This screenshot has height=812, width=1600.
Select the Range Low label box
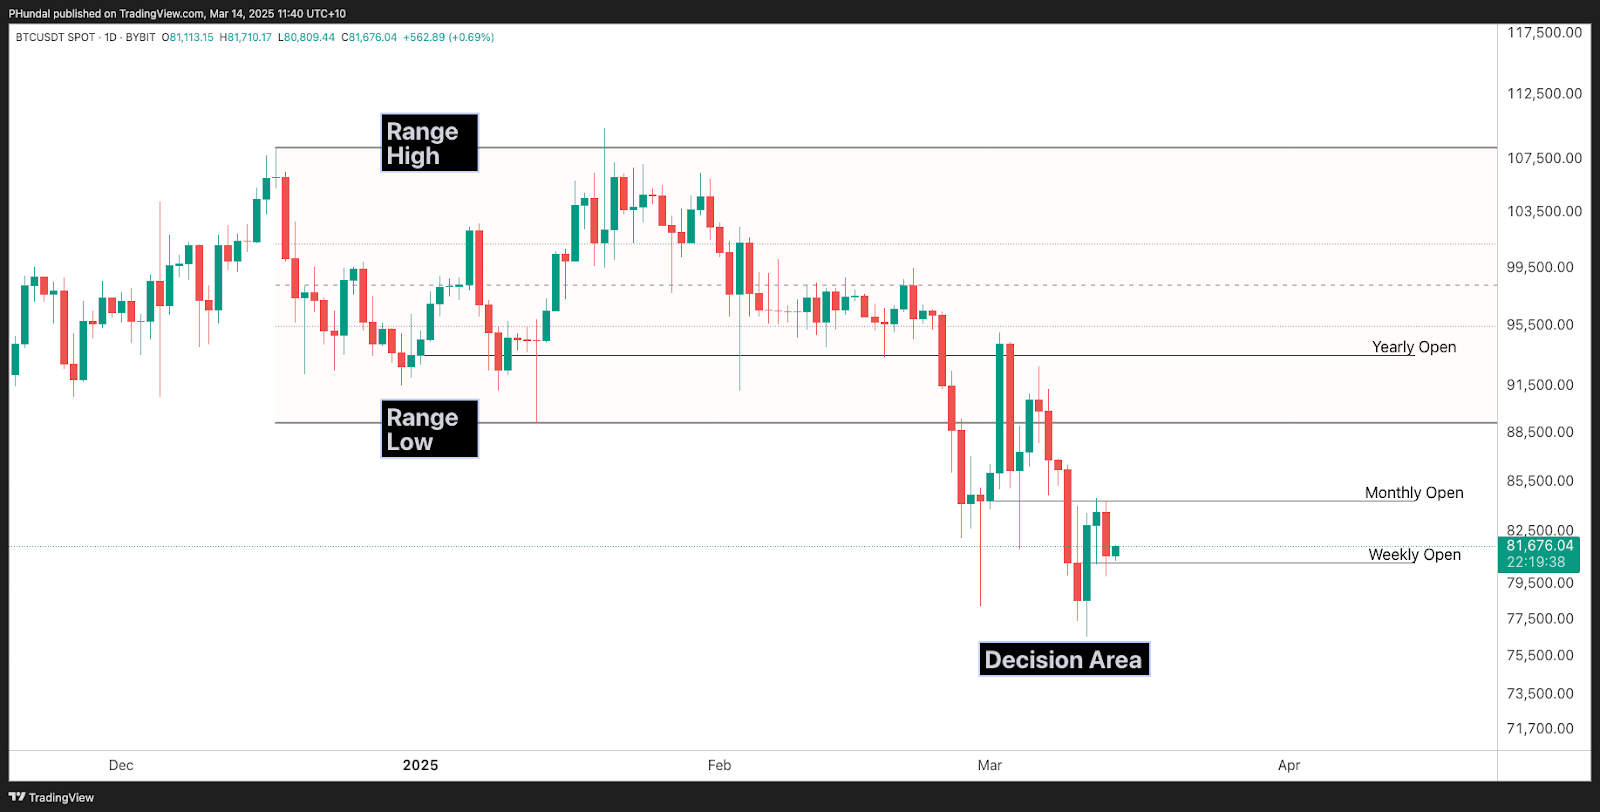(x=429, y=429)
